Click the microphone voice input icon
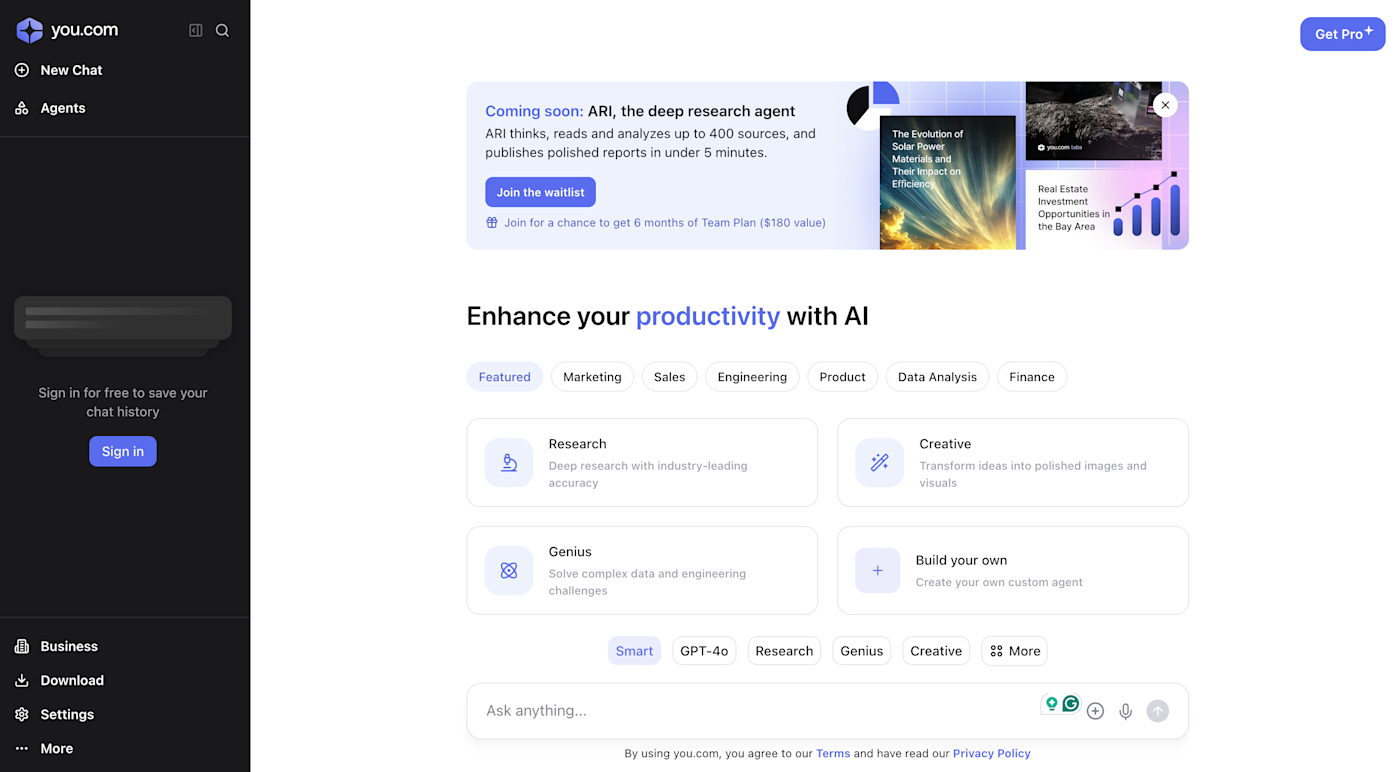Image resolution: width=1400 pixels, height=772 pixels. coord(1126,711)
